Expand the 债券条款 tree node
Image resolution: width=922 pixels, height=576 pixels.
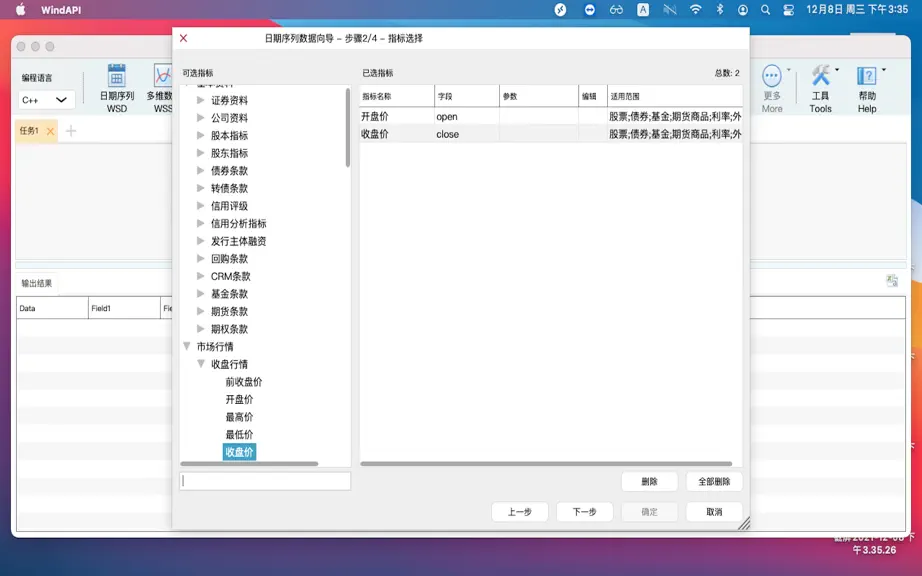pyautogui.click(x=201, y=171)
